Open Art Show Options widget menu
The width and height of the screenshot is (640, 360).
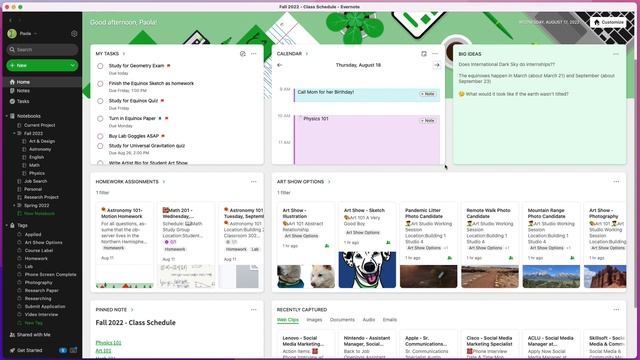616,182
